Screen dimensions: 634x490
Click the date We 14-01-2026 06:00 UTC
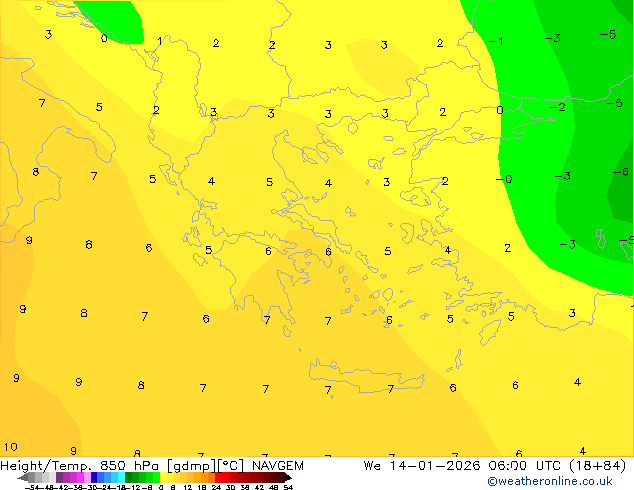pyautogui.click(x=463, y=466)
